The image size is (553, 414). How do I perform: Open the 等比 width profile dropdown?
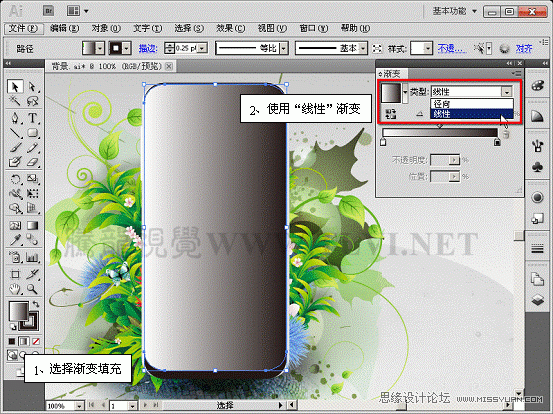tap(284, 48)
